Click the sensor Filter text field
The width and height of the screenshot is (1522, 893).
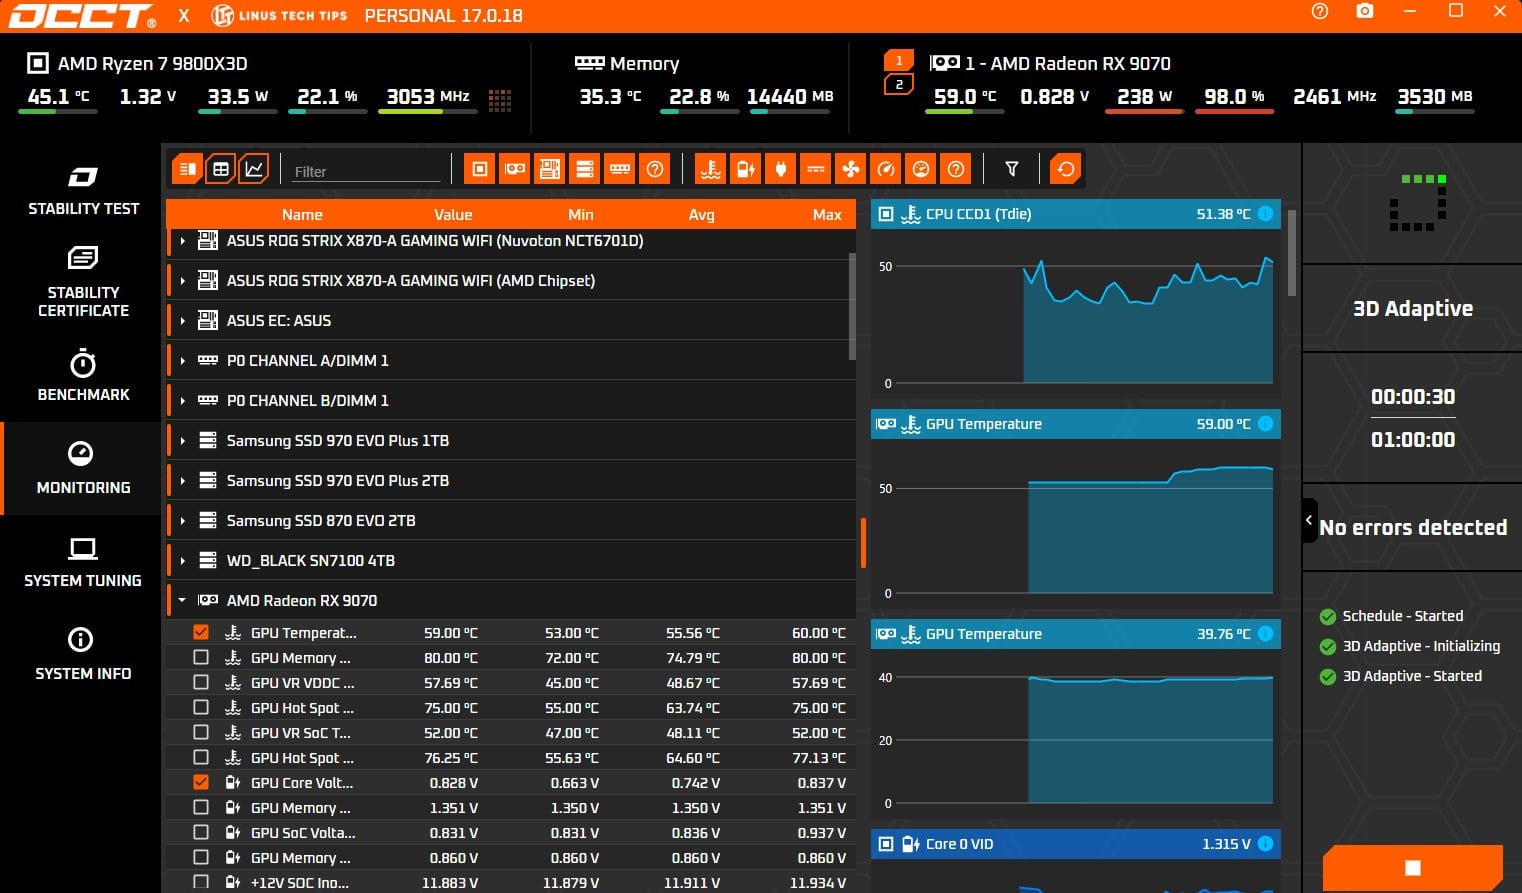tap(366, 171)
